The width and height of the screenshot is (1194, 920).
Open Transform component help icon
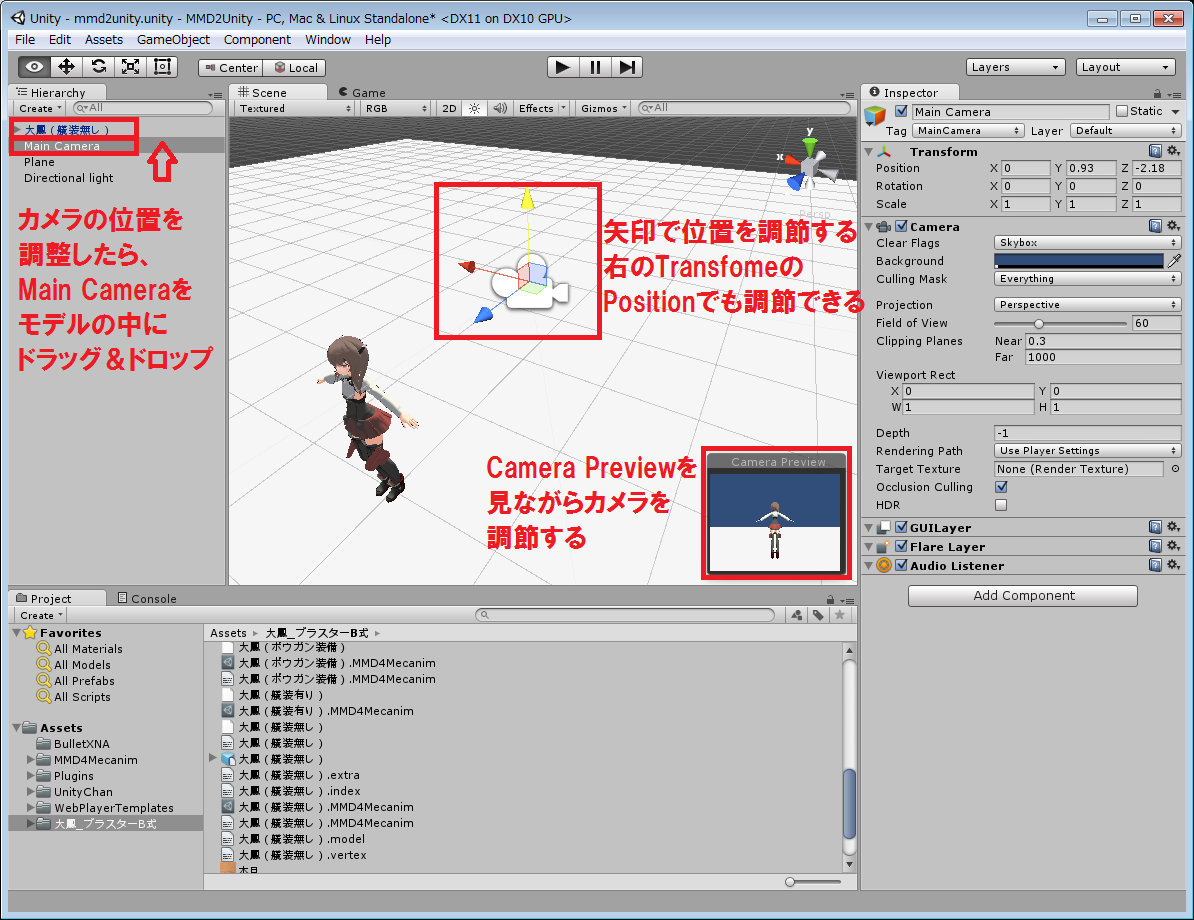pos(1155,152)
